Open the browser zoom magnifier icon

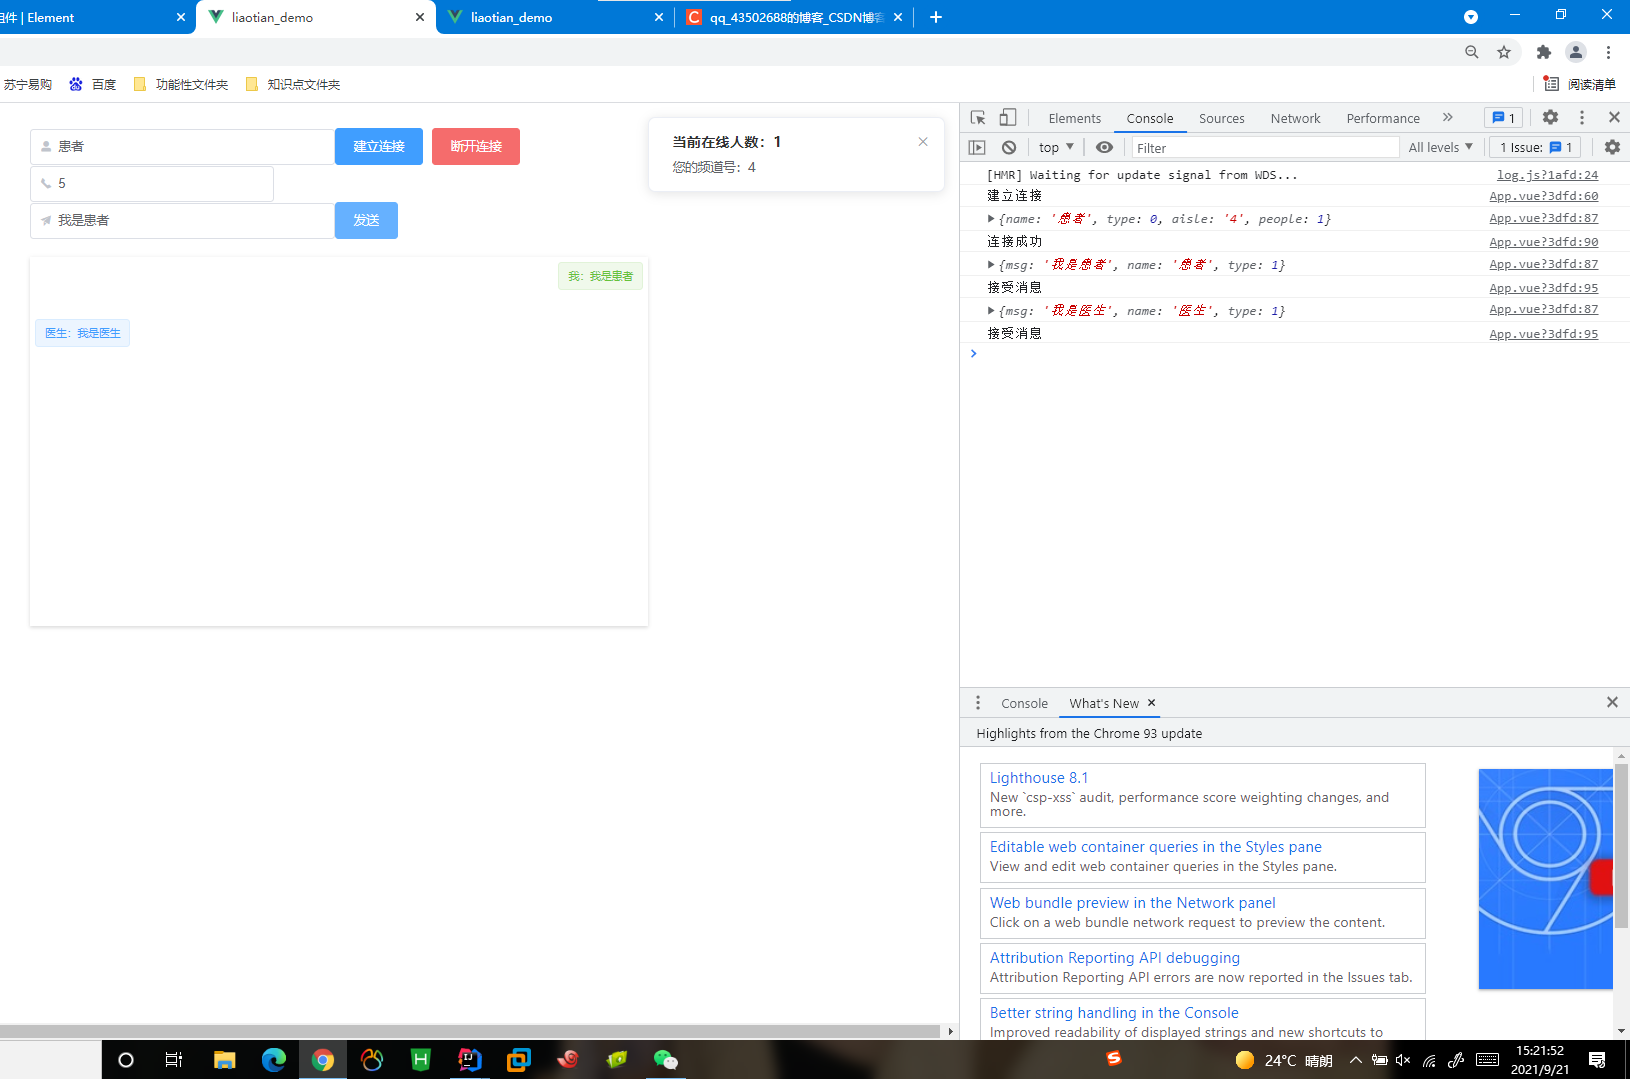tap(1472, 52)
